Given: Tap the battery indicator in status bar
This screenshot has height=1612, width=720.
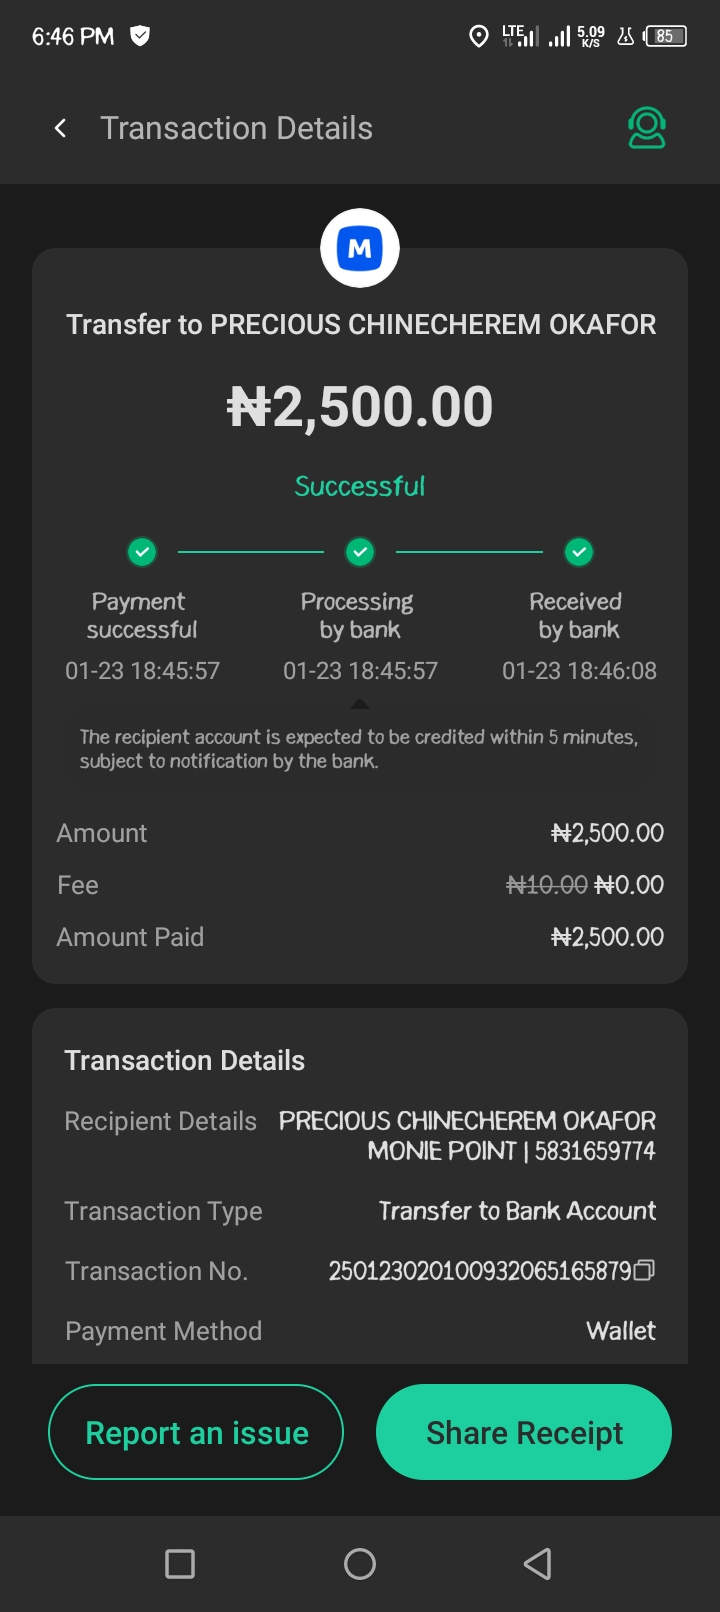Looking at the screenshot, I should pos(665,37).
